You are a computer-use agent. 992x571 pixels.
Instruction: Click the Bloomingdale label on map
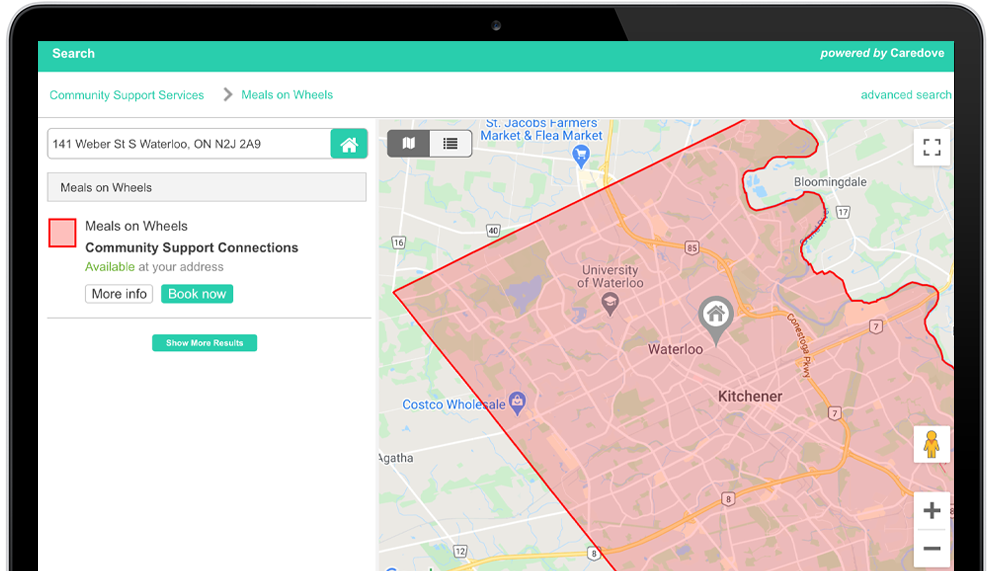click(x=830, y=182)
